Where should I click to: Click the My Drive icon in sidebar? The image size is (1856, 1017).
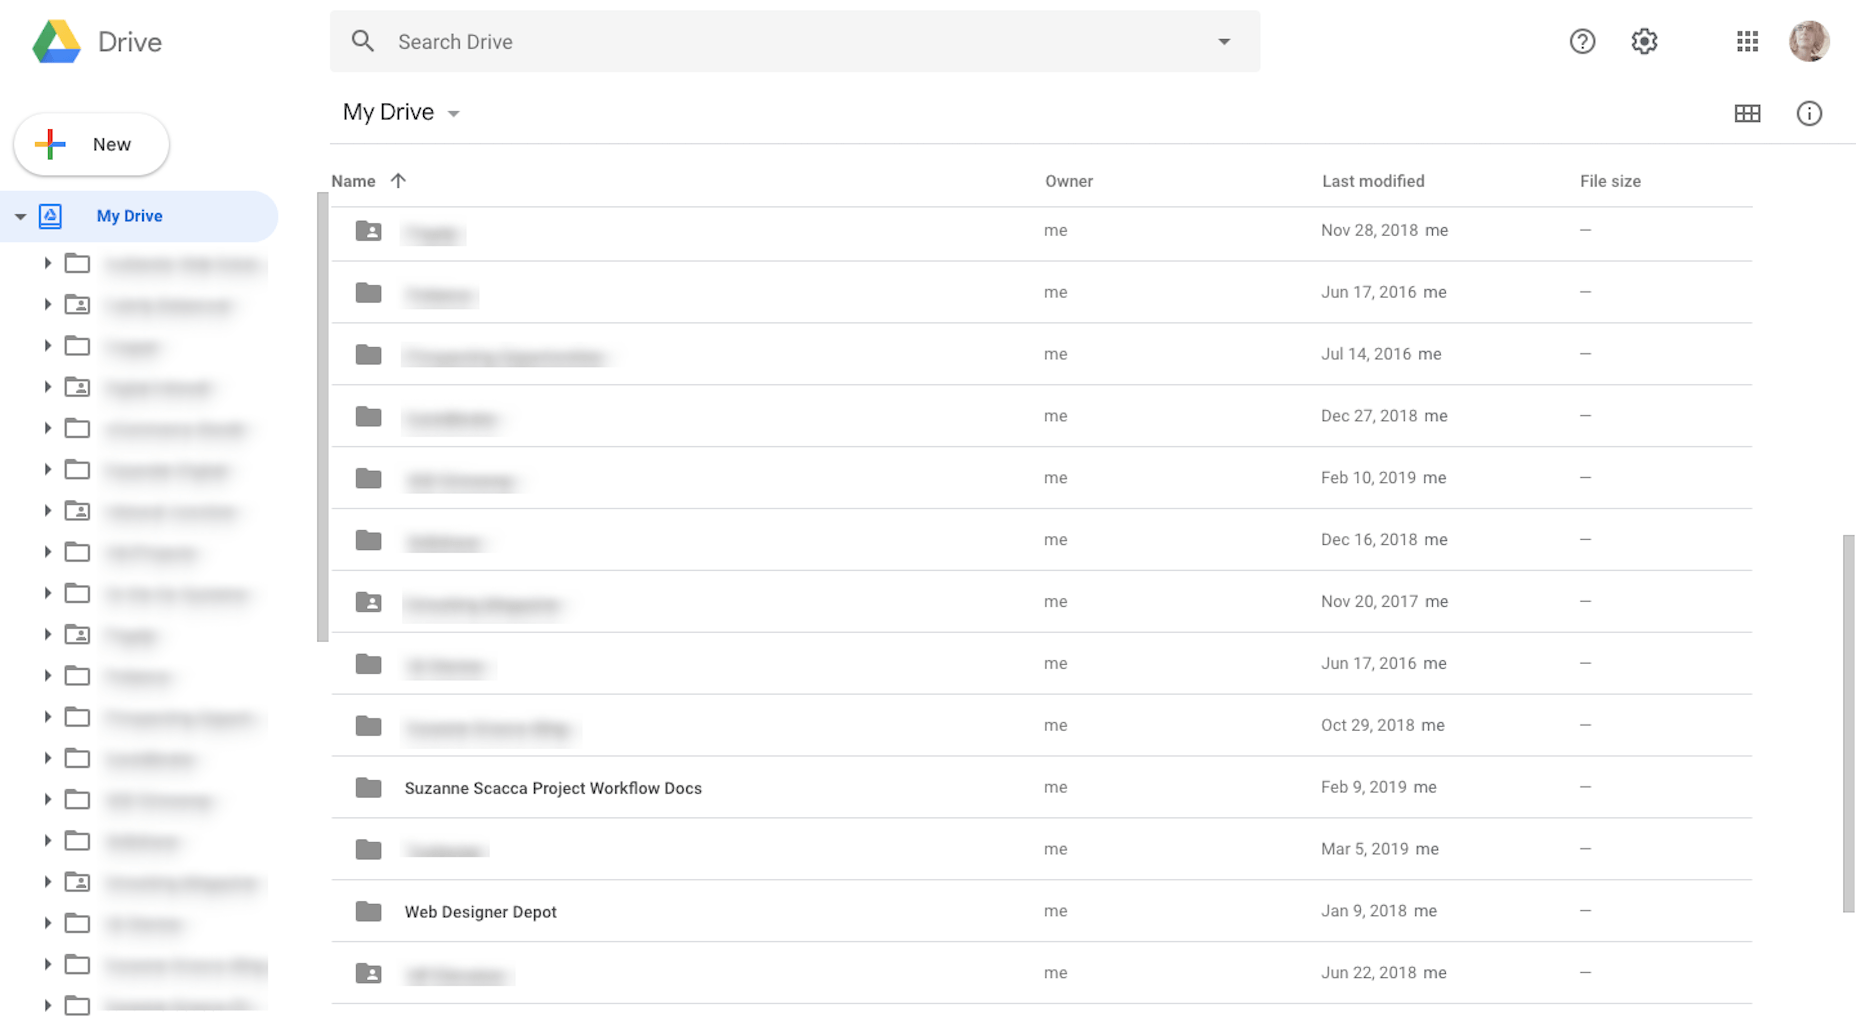pyautogui.click(x=50, y=216)
